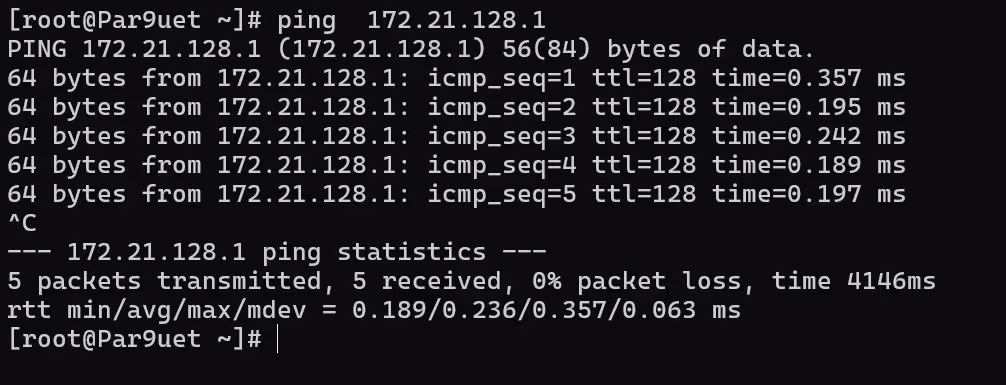Click the ^C interrupt text
The image size is (1006, 385).
(22, 223)
